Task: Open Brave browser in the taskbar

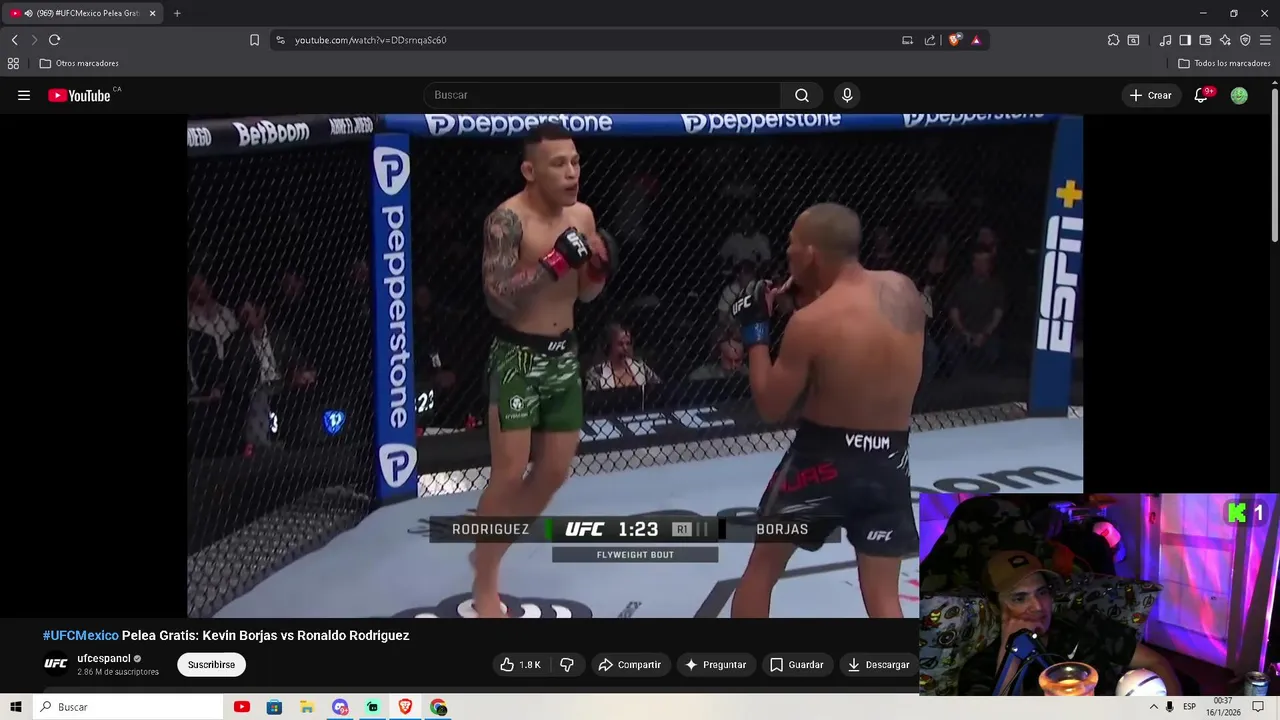Action: click(405, 707)
